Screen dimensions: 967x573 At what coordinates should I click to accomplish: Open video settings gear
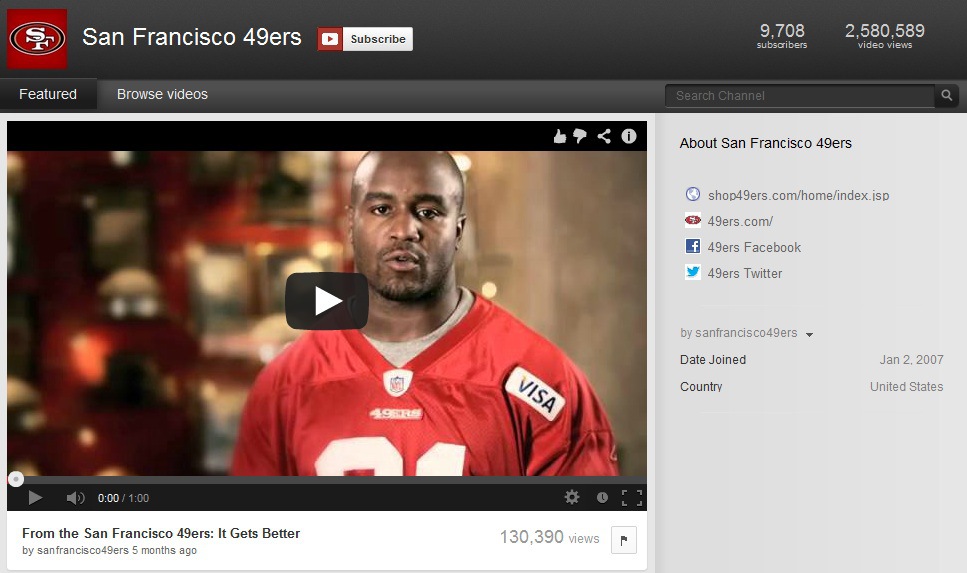coord(572,497)
